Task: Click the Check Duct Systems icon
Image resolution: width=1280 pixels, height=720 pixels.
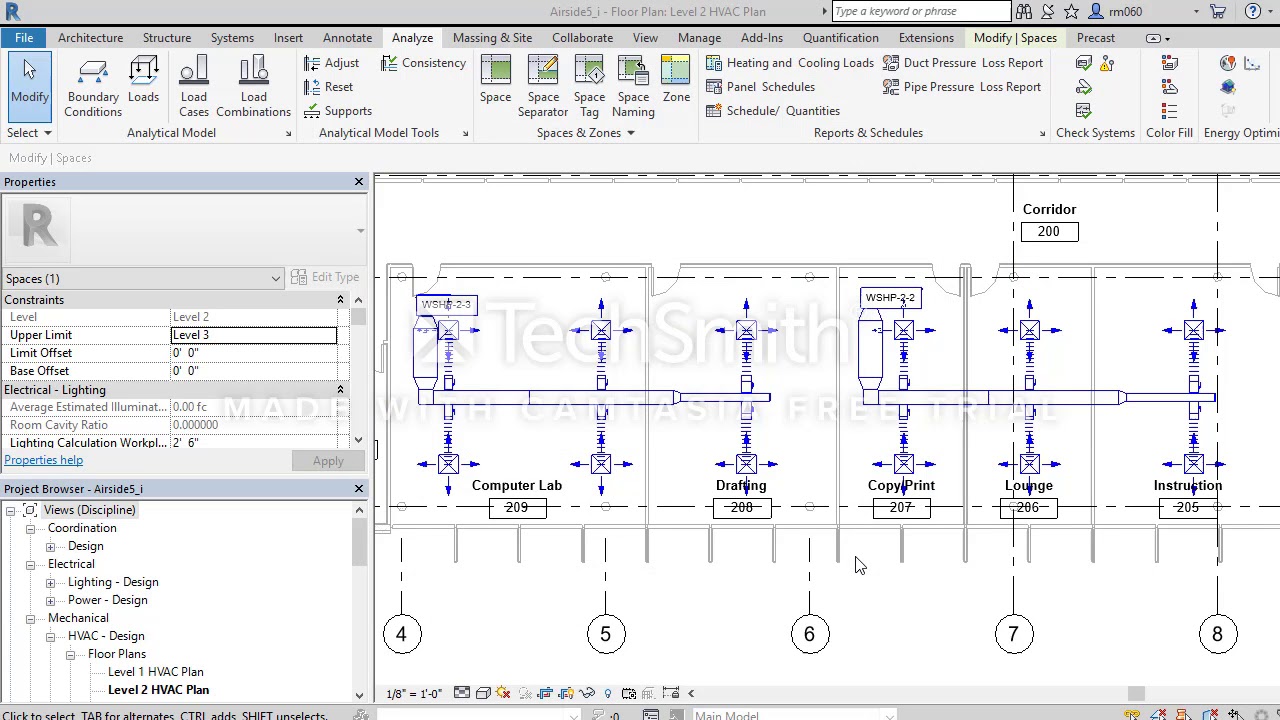Action: tap(1084, 63)
